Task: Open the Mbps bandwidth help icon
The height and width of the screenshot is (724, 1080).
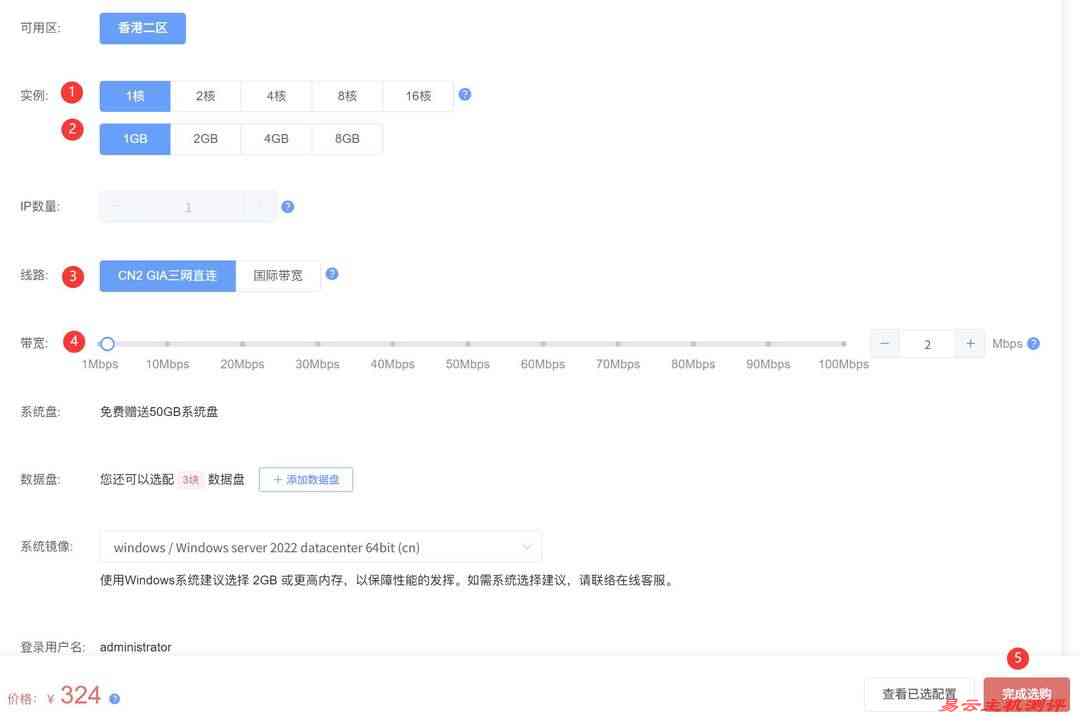Action: coord(1034,342)
